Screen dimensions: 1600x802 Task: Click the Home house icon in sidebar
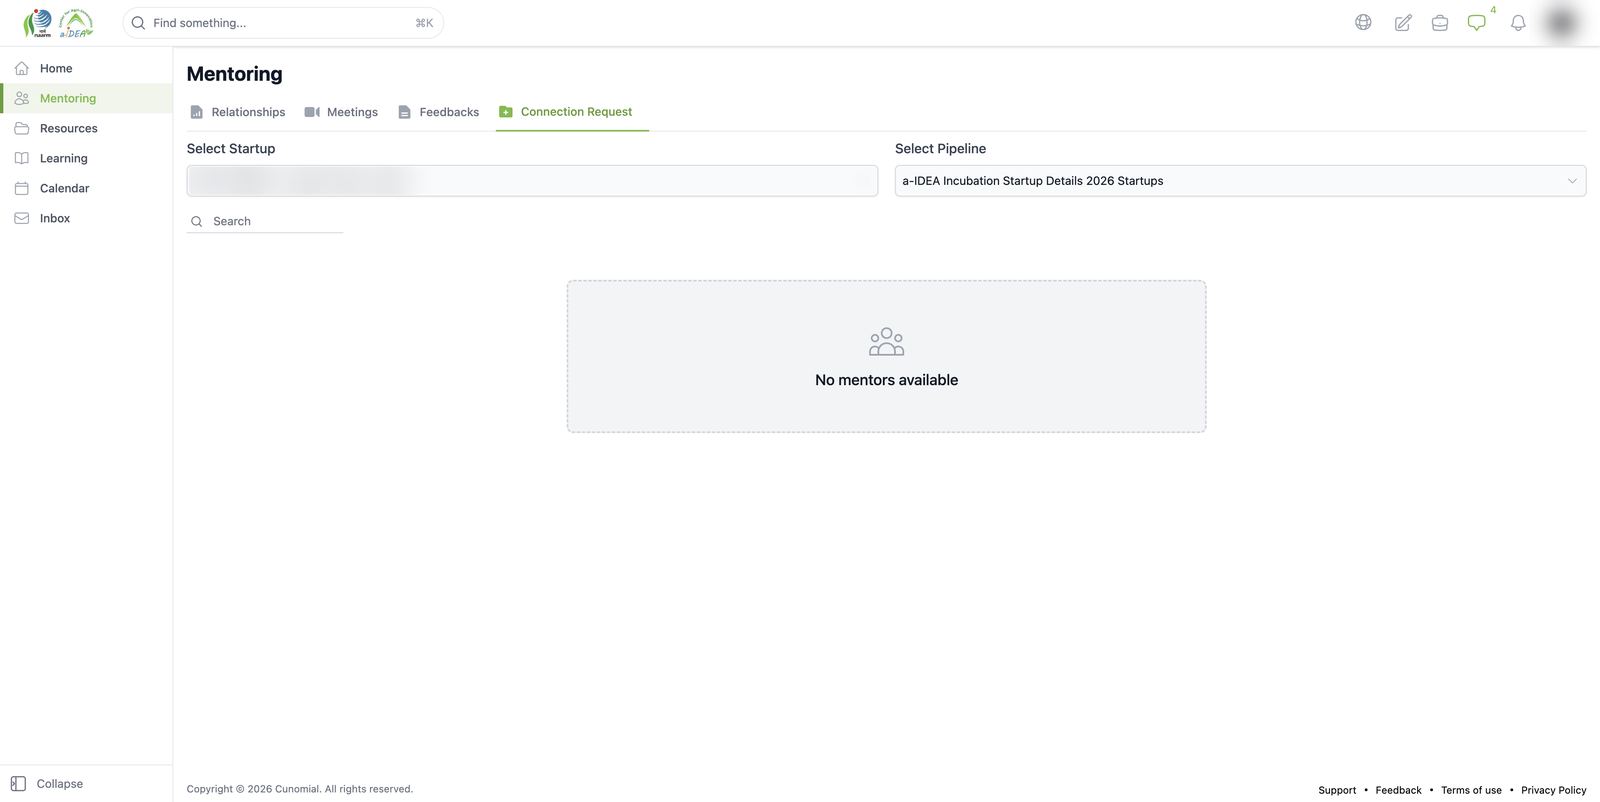pos(22,68)
